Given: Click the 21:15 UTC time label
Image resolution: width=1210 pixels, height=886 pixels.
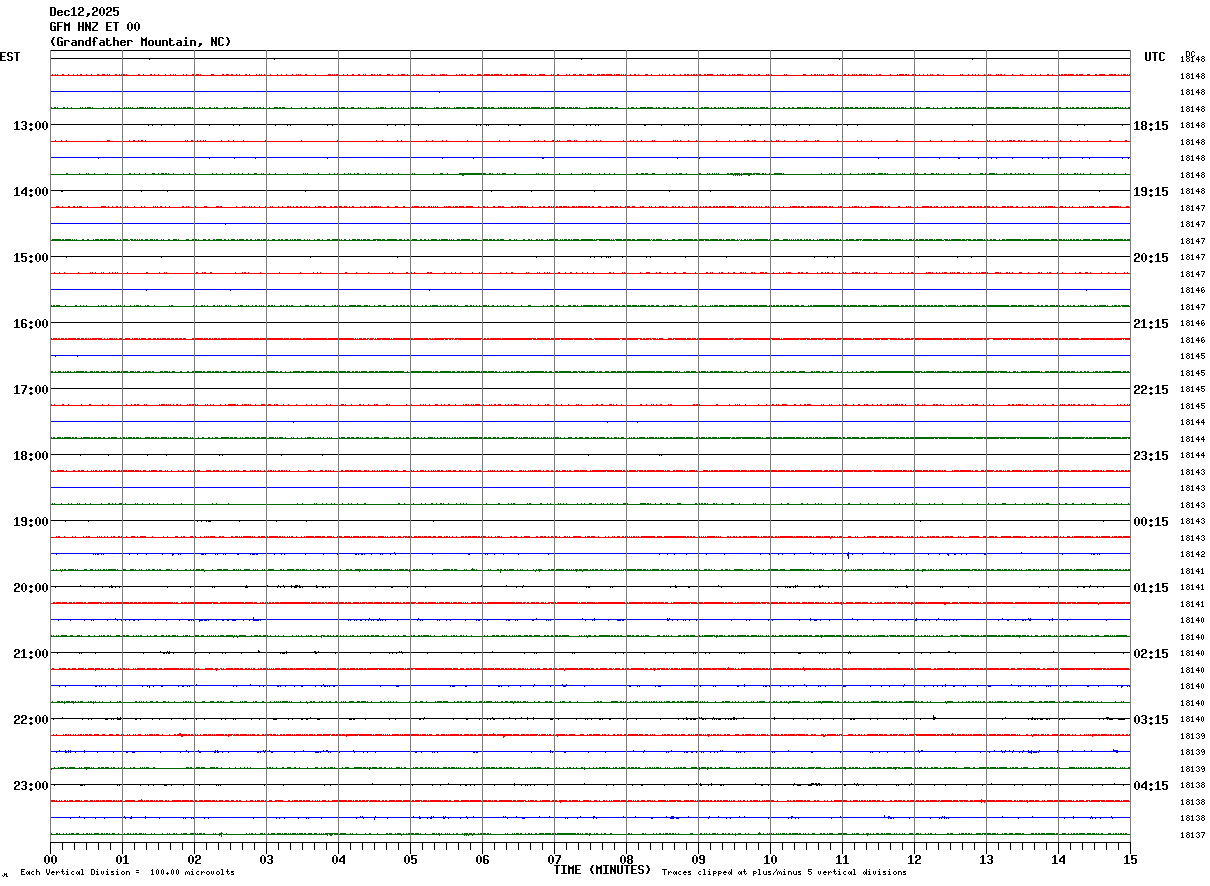Looking at the screenshot, I should 1151,324.
